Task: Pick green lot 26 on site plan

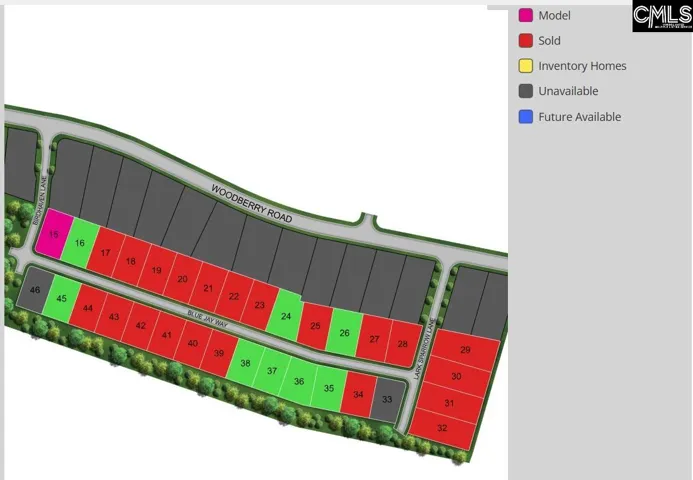Action: (344, 332)
